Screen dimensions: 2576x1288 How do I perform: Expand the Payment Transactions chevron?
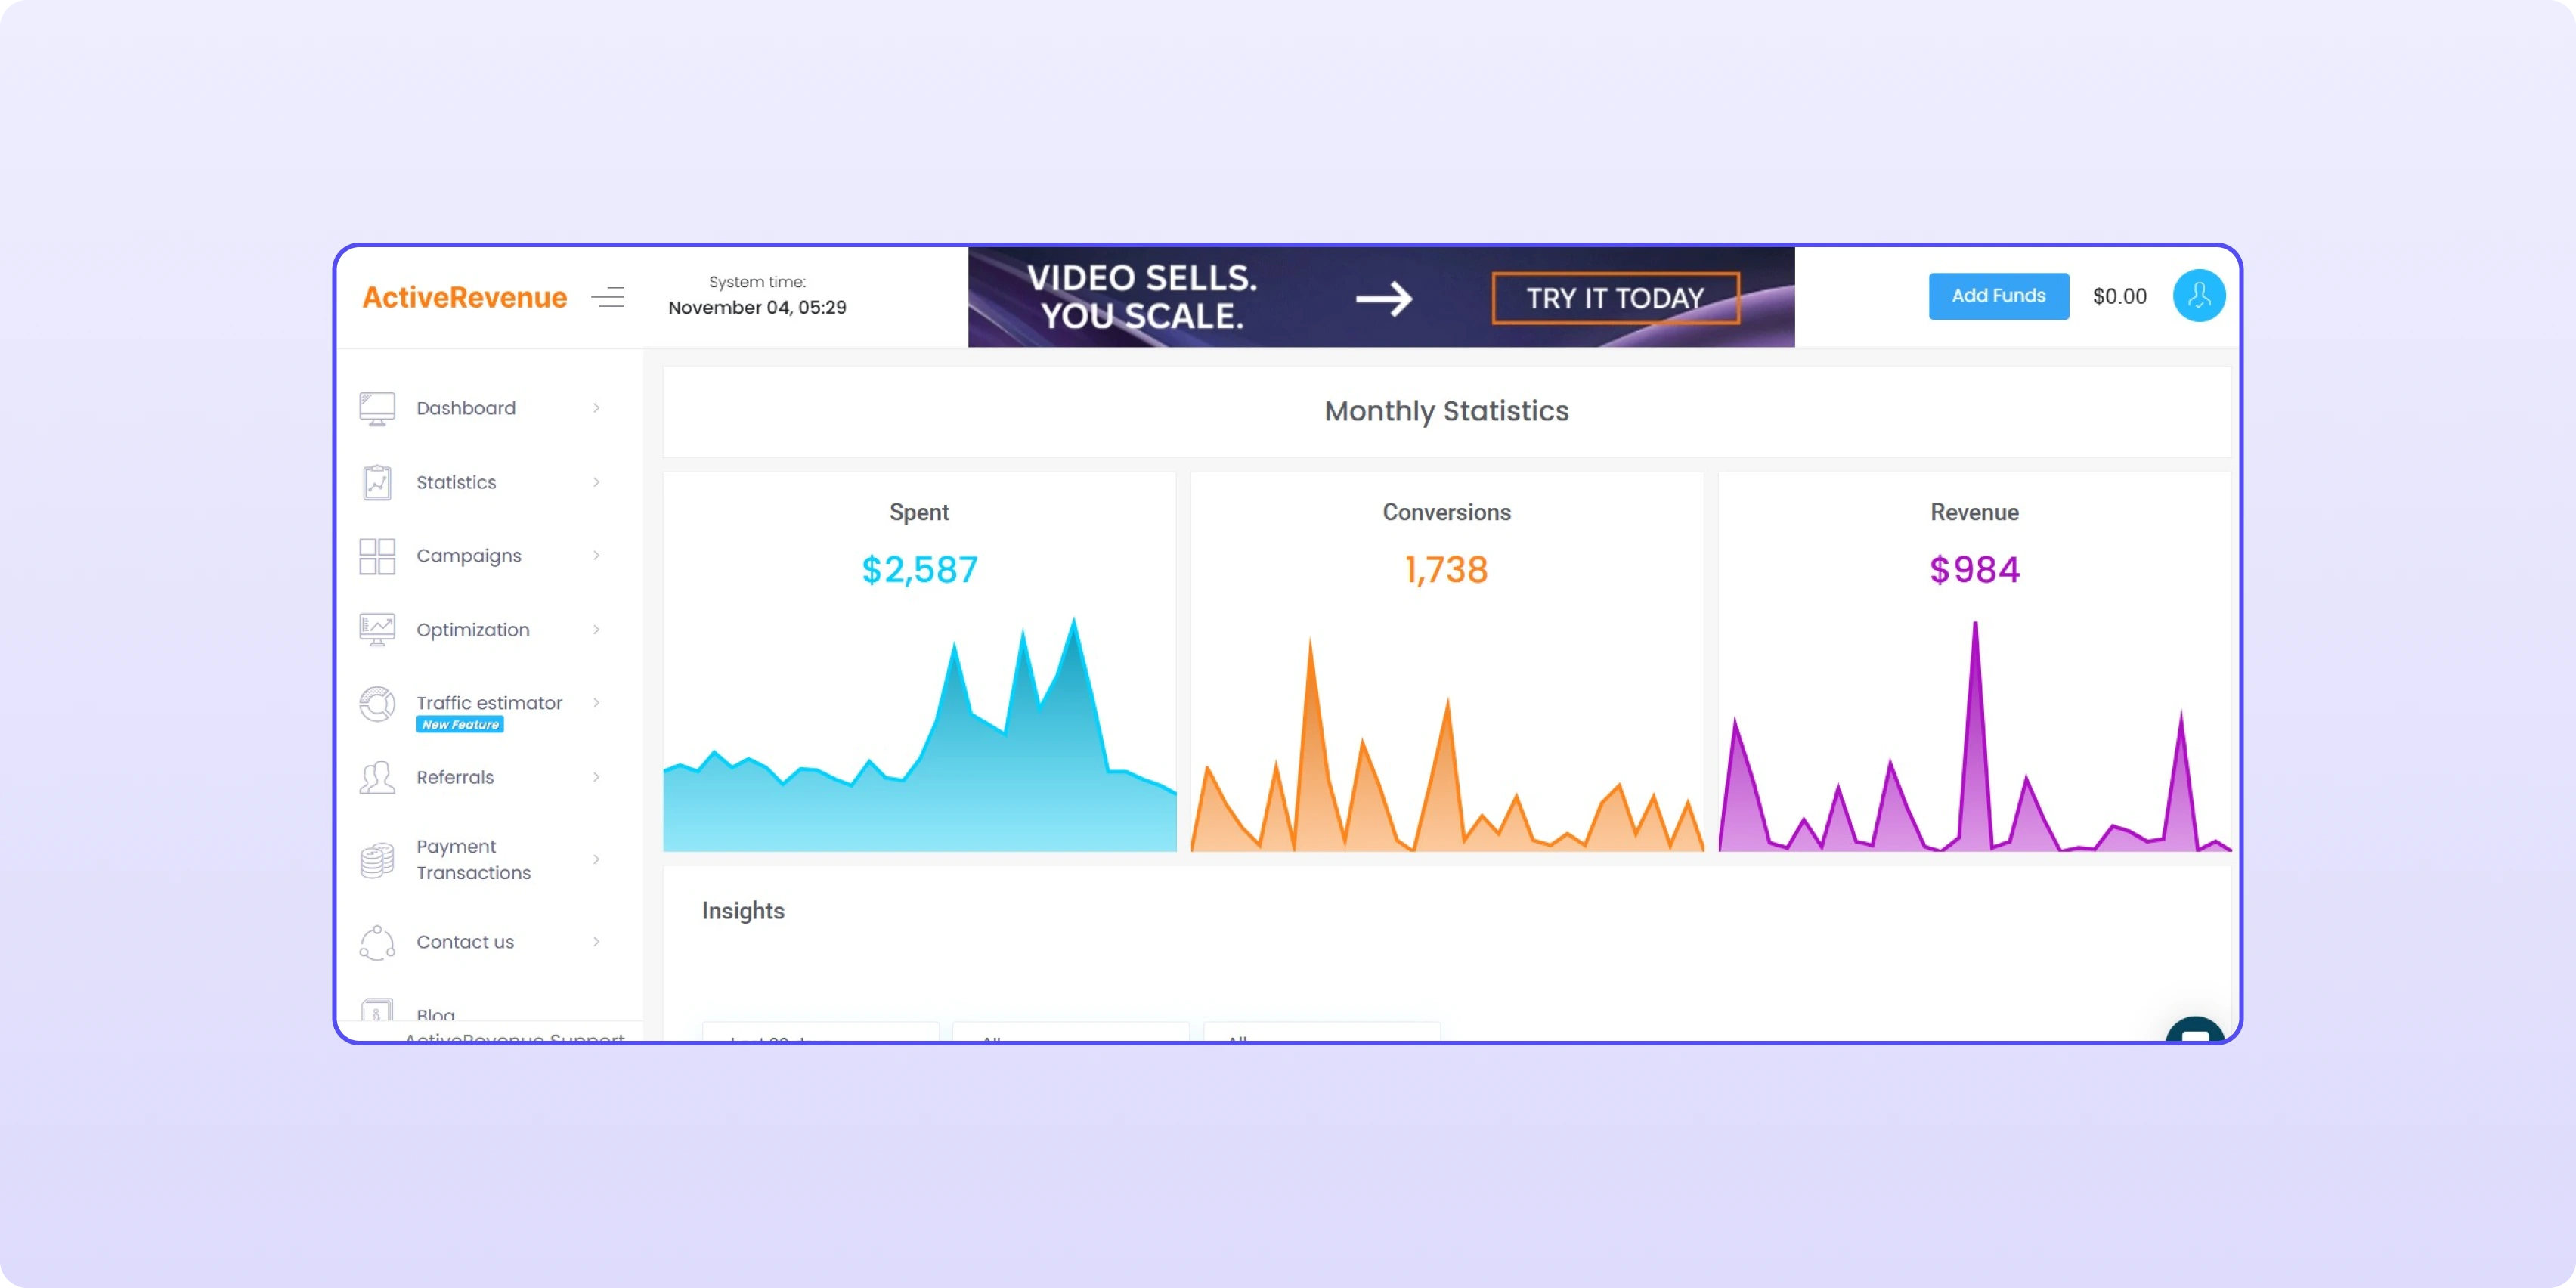pos(596,860)
